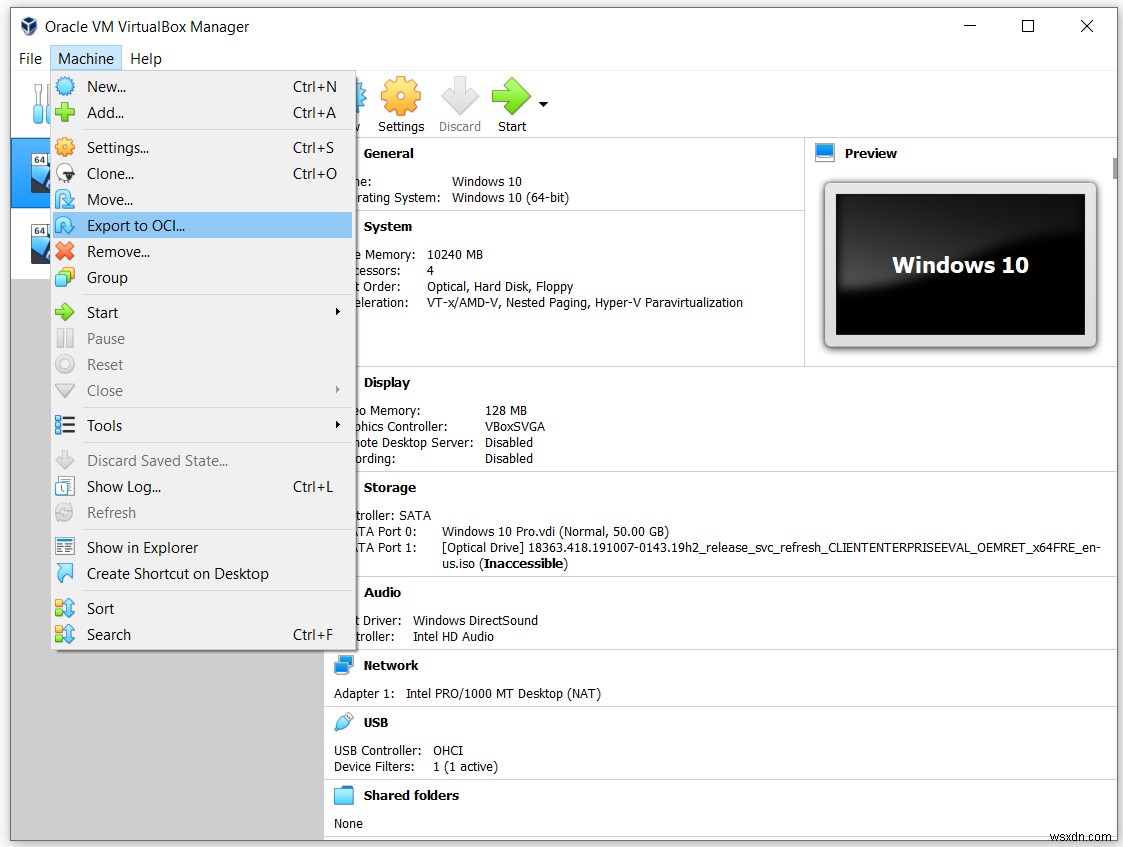Click the Preview panel screen icon
Screen dimensions: 1123x847
[x=825, y=152]
